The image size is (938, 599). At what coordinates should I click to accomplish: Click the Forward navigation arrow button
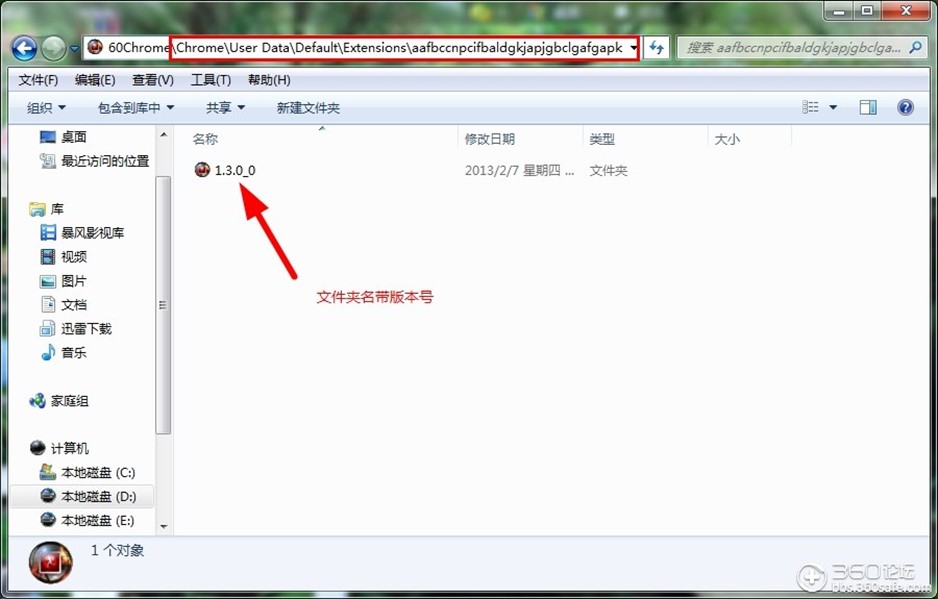tap(54, 48)
